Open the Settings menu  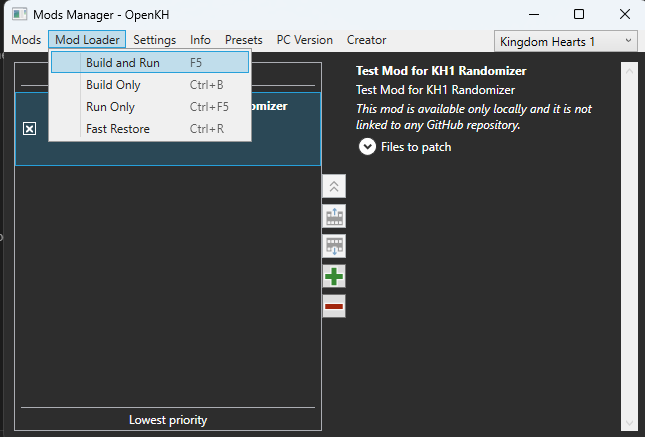(x=155, y=40)
